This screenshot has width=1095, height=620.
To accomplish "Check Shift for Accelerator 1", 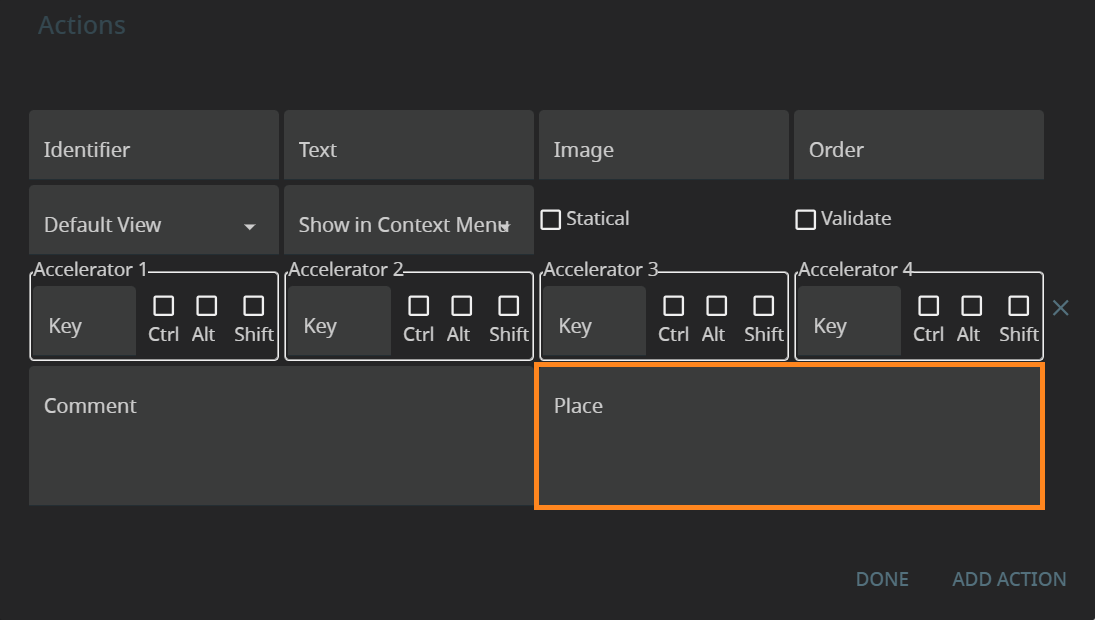I will [254, 306].
